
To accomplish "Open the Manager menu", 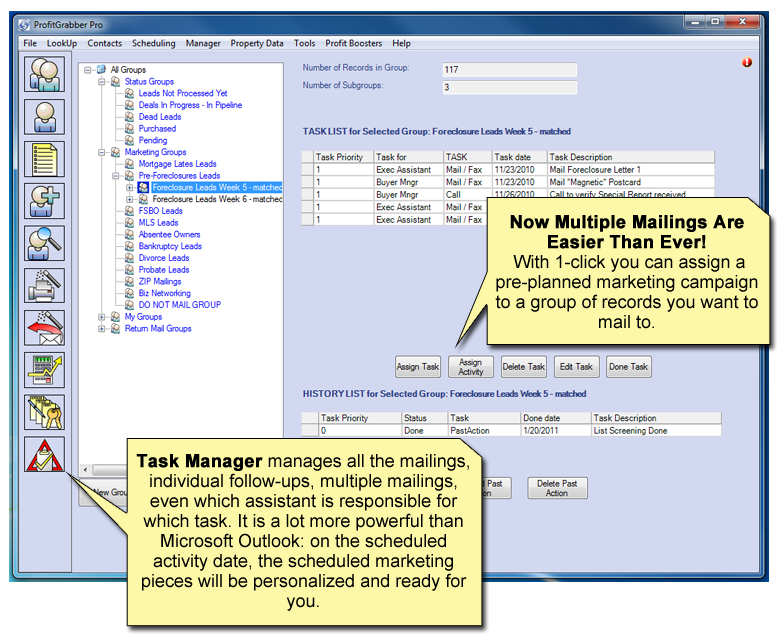I will (x=203, y=43).
